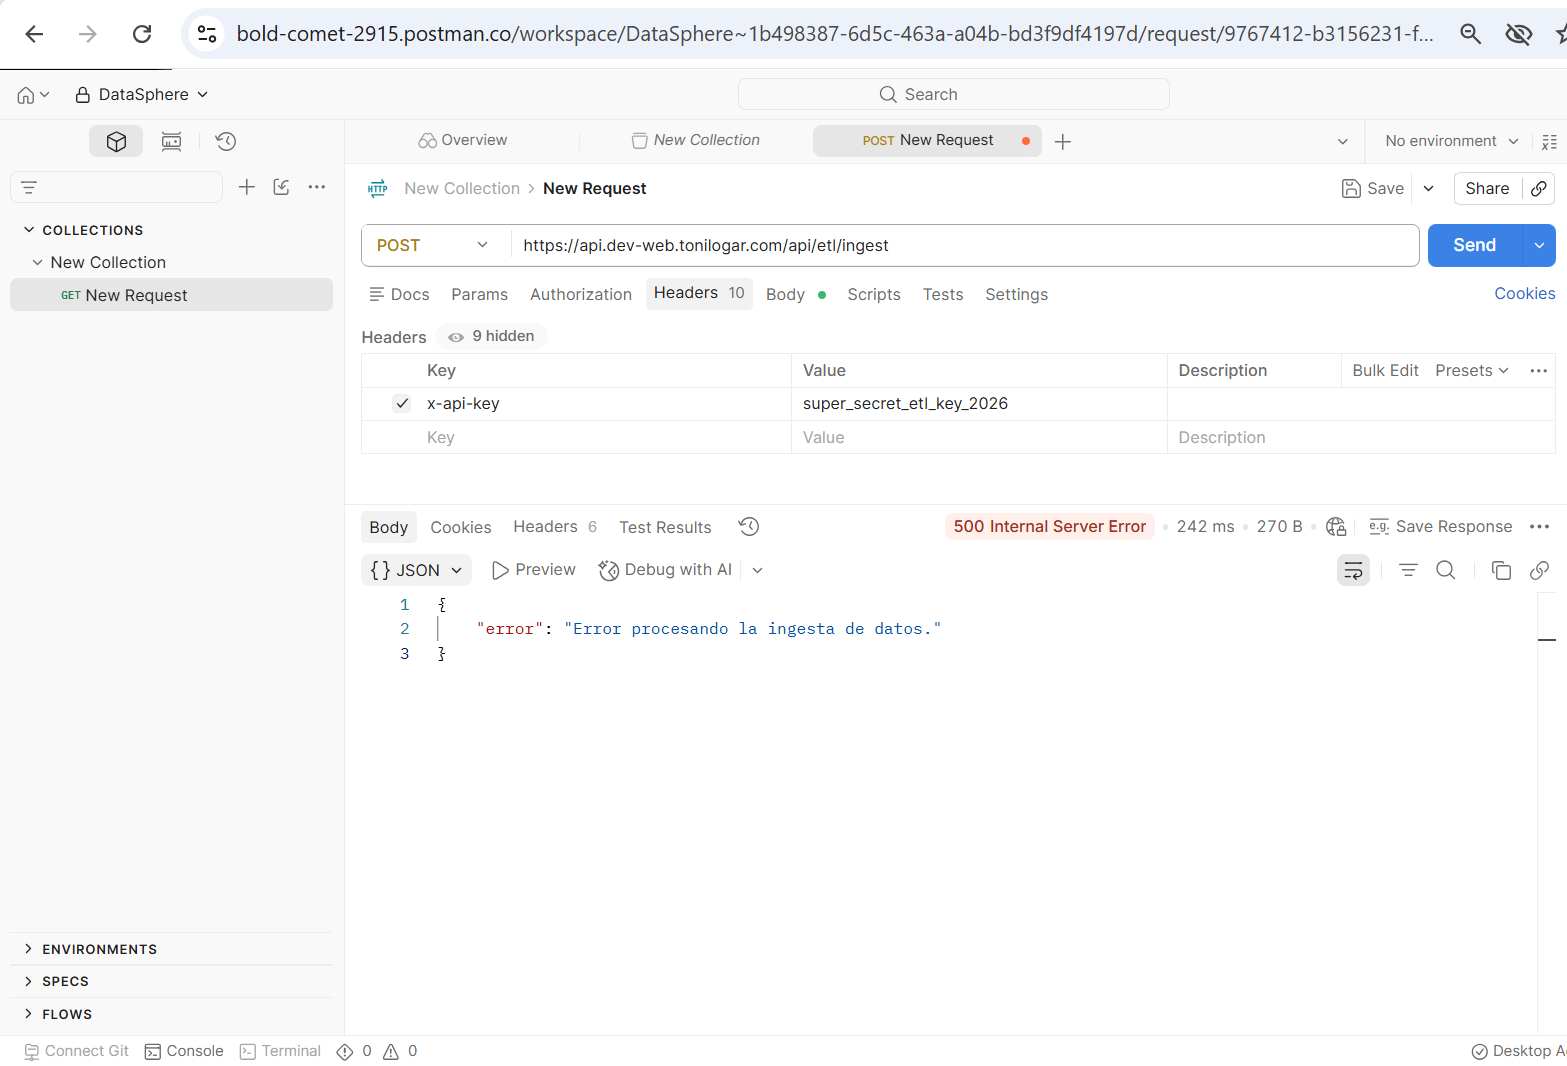Screen dimensions: 1567x1066
Task: Open the Params tab
Action: (480, 295)
